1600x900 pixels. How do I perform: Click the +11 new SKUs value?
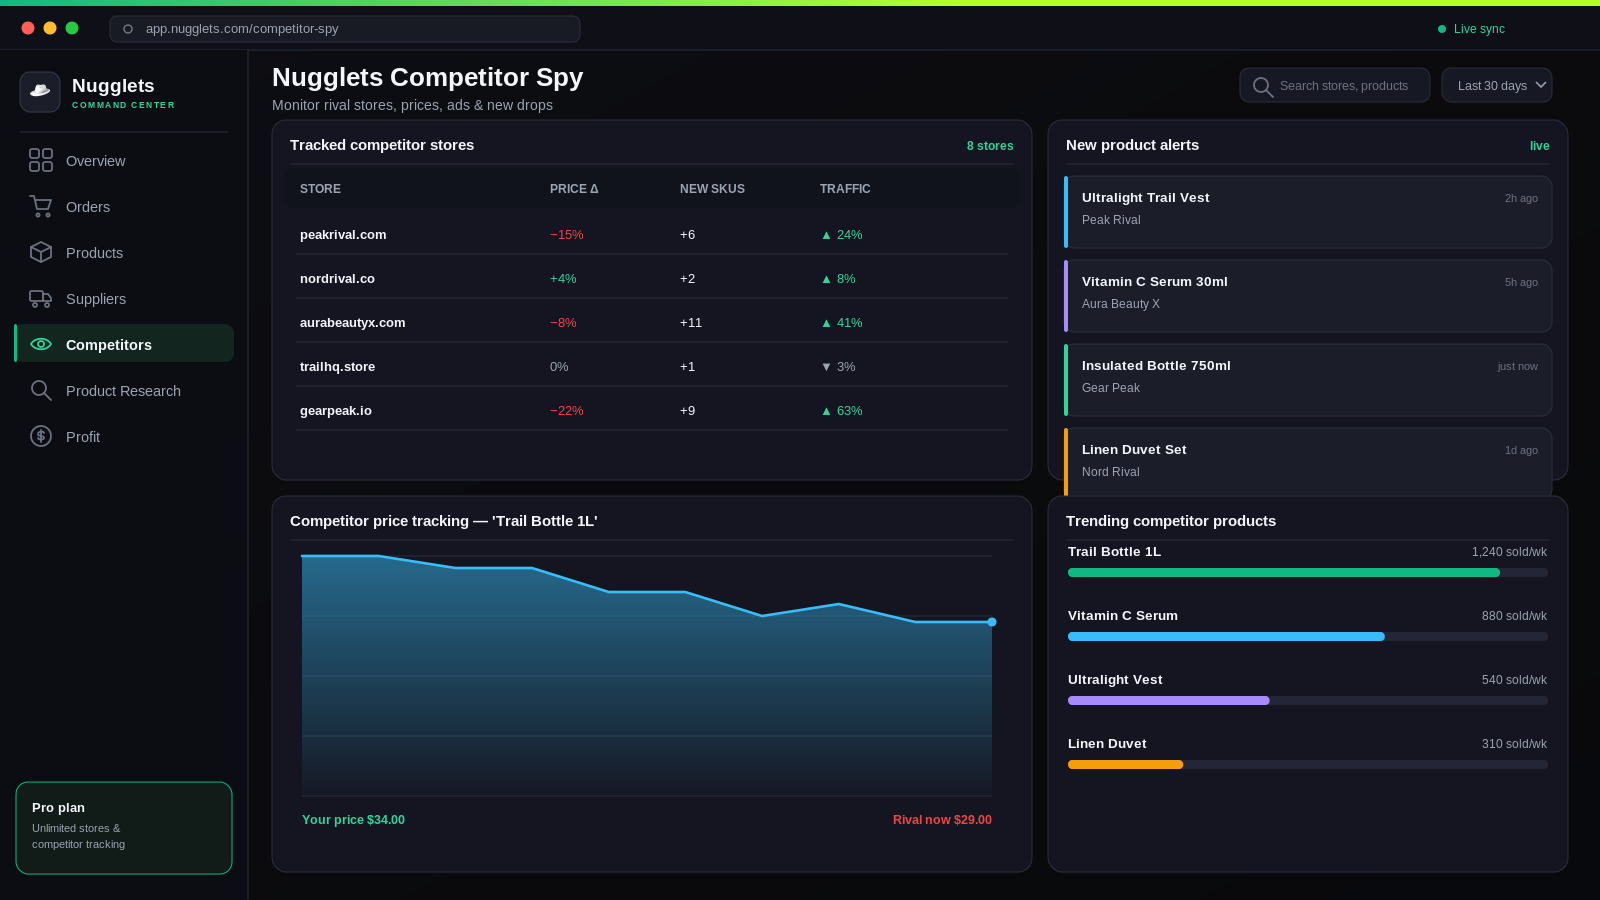[x=691, y=323]
